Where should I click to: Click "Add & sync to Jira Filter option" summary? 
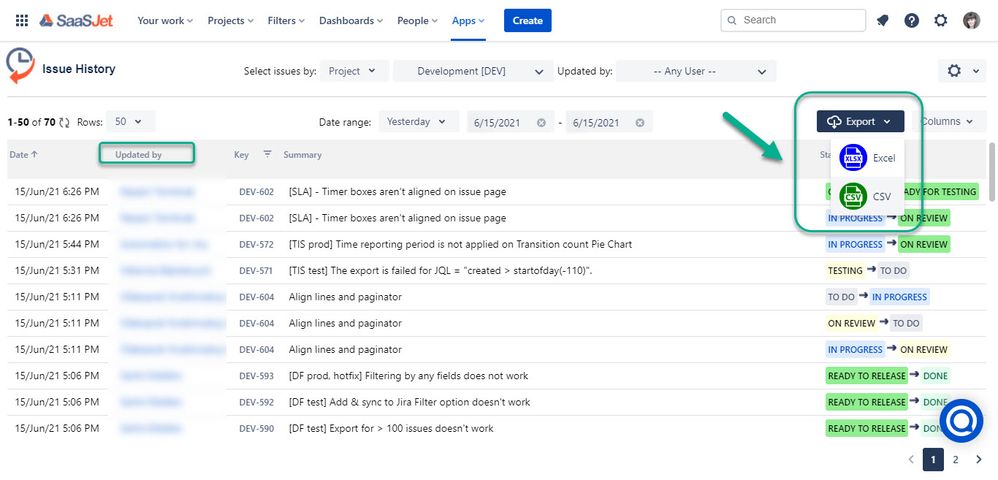pos(409,402)
